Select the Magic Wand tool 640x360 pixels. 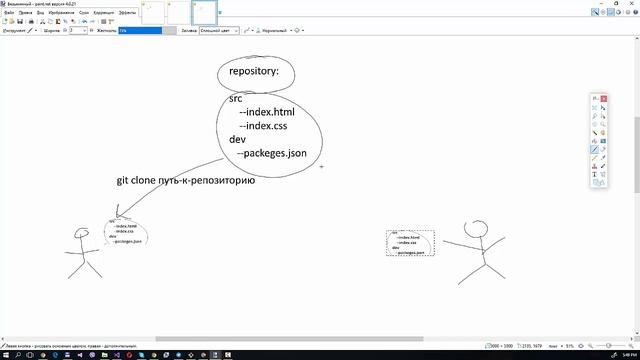pos(595,133)
